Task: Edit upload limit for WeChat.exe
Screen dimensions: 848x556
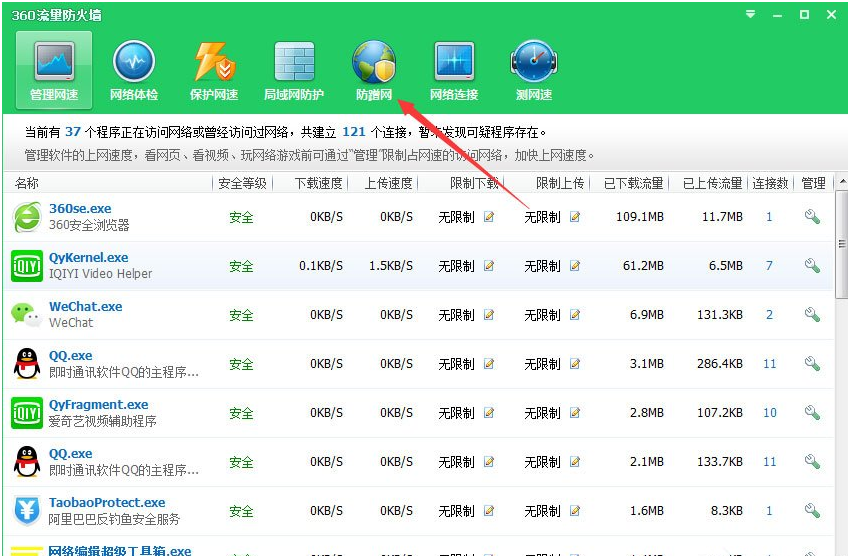Action: click(575, 315)
